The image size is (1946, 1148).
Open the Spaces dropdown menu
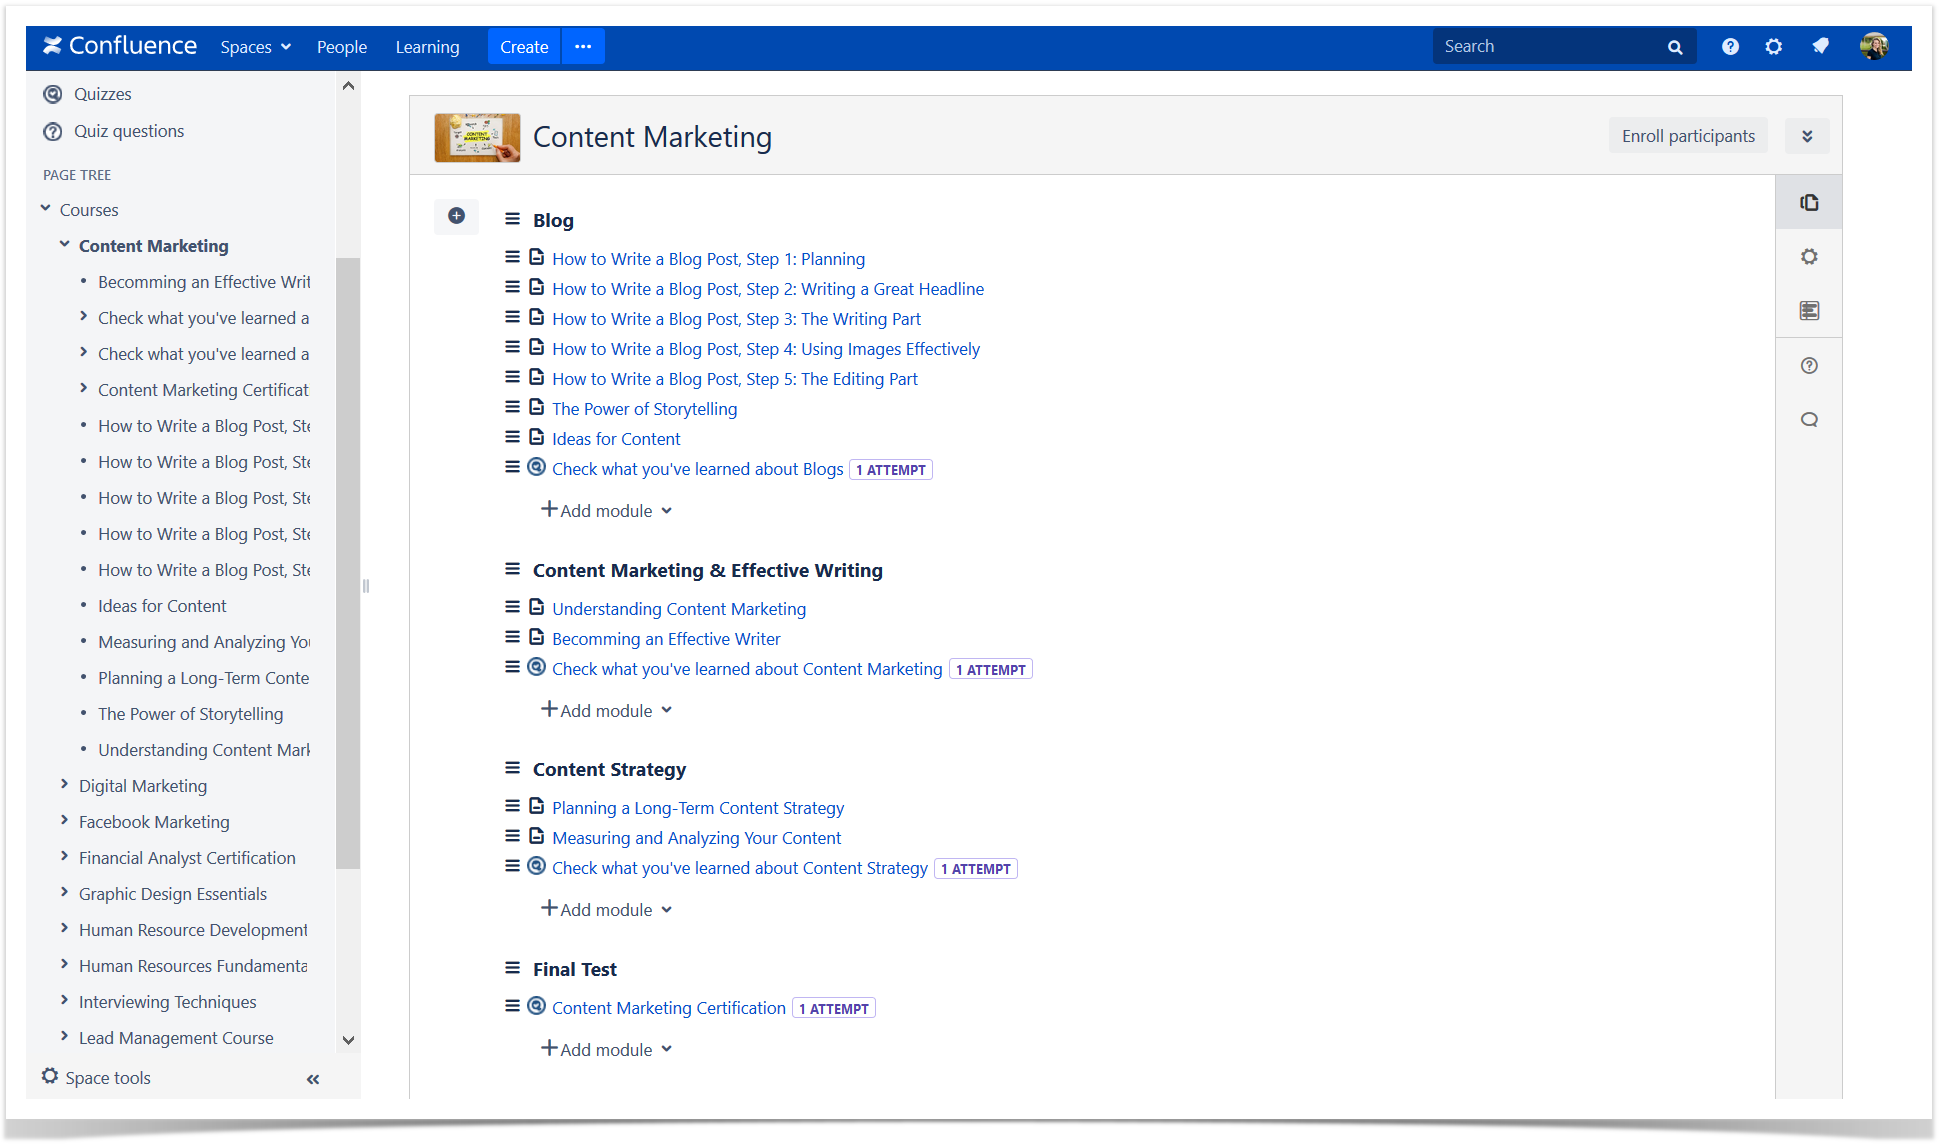(x=256, y=47)
